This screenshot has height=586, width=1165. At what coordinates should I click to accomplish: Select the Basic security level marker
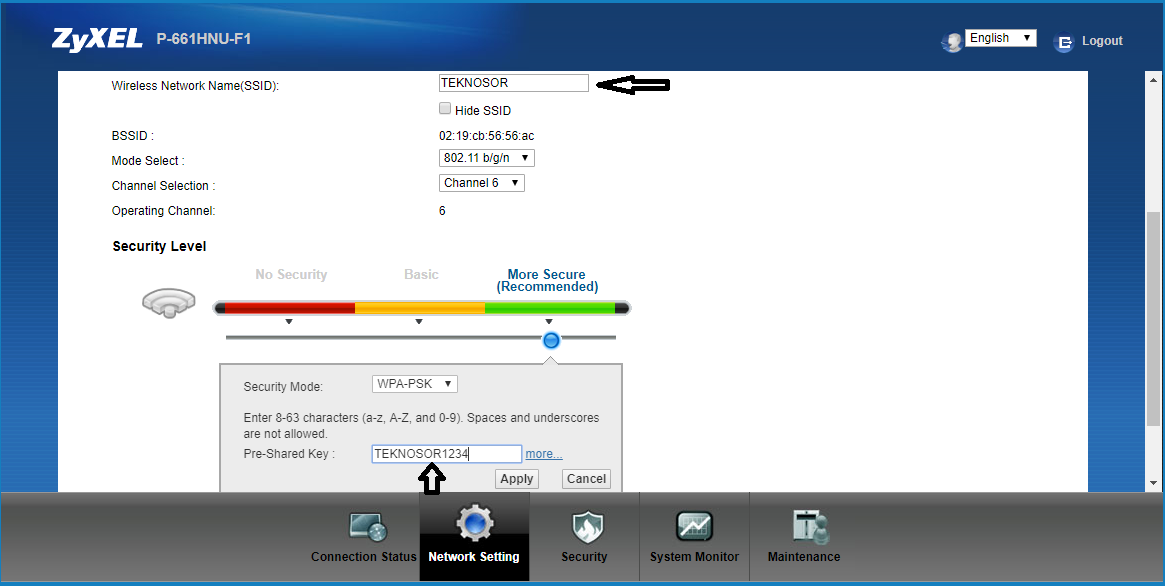[419, 322]
